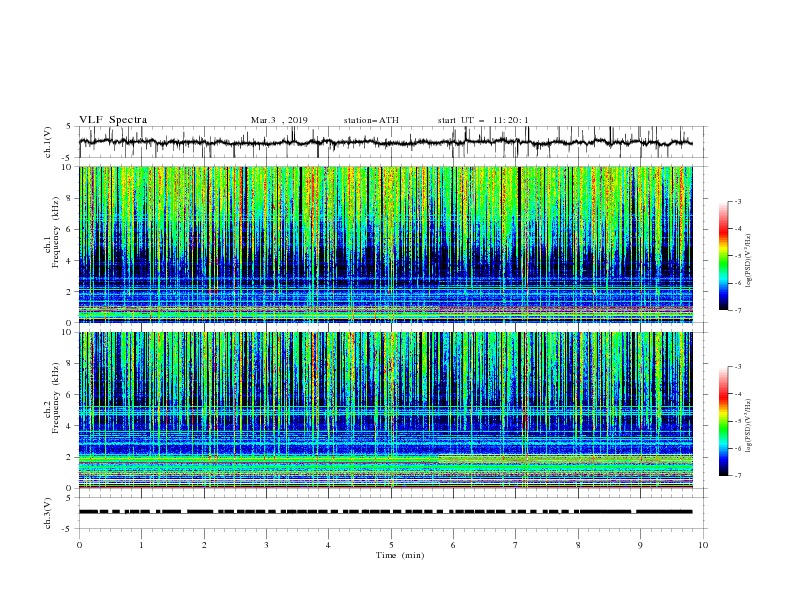This screenshot has height=612, width=792.
Task: Click the "3" tick on the time axis
Action: point(266,545)
